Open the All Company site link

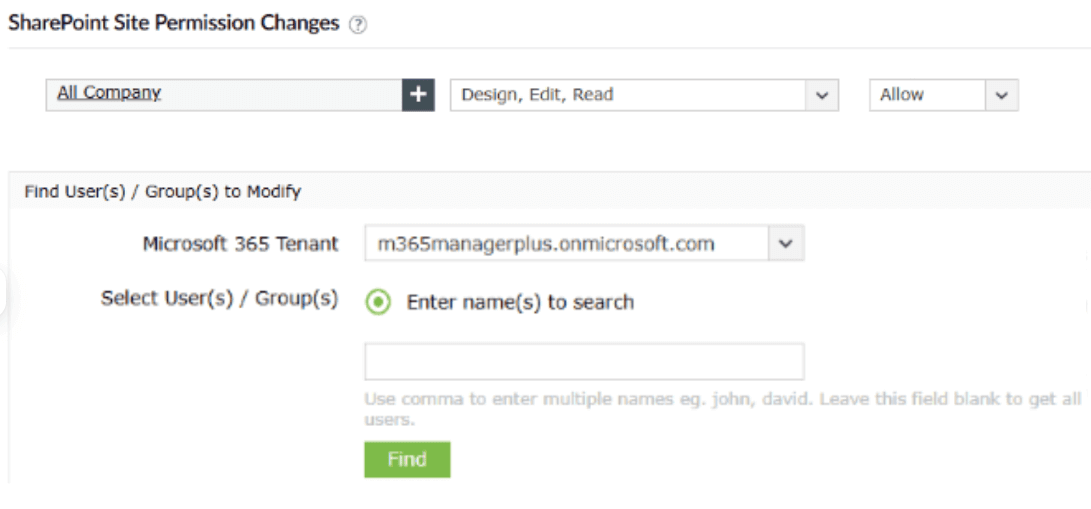(109, 93)
